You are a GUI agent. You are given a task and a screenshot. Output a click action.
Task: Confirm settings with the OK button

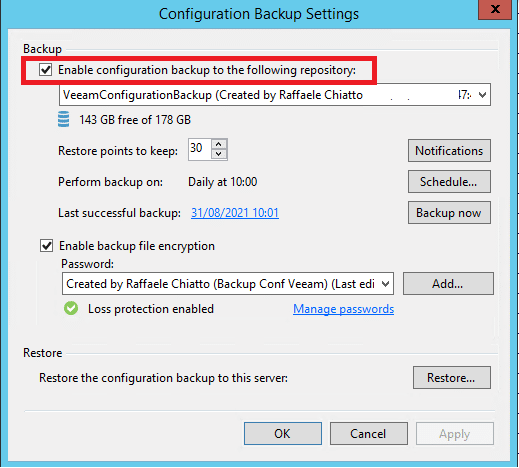pyautogui.click(x=283, y=434)
